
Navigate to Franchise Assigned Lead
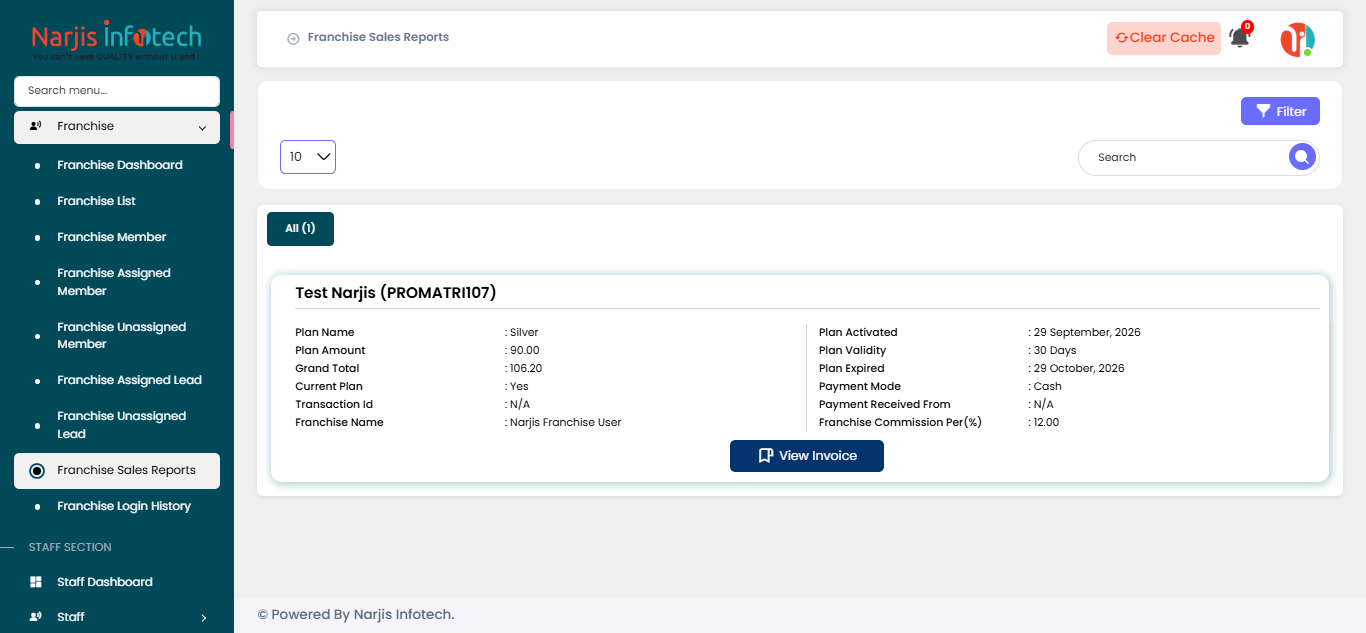[130, 380]
